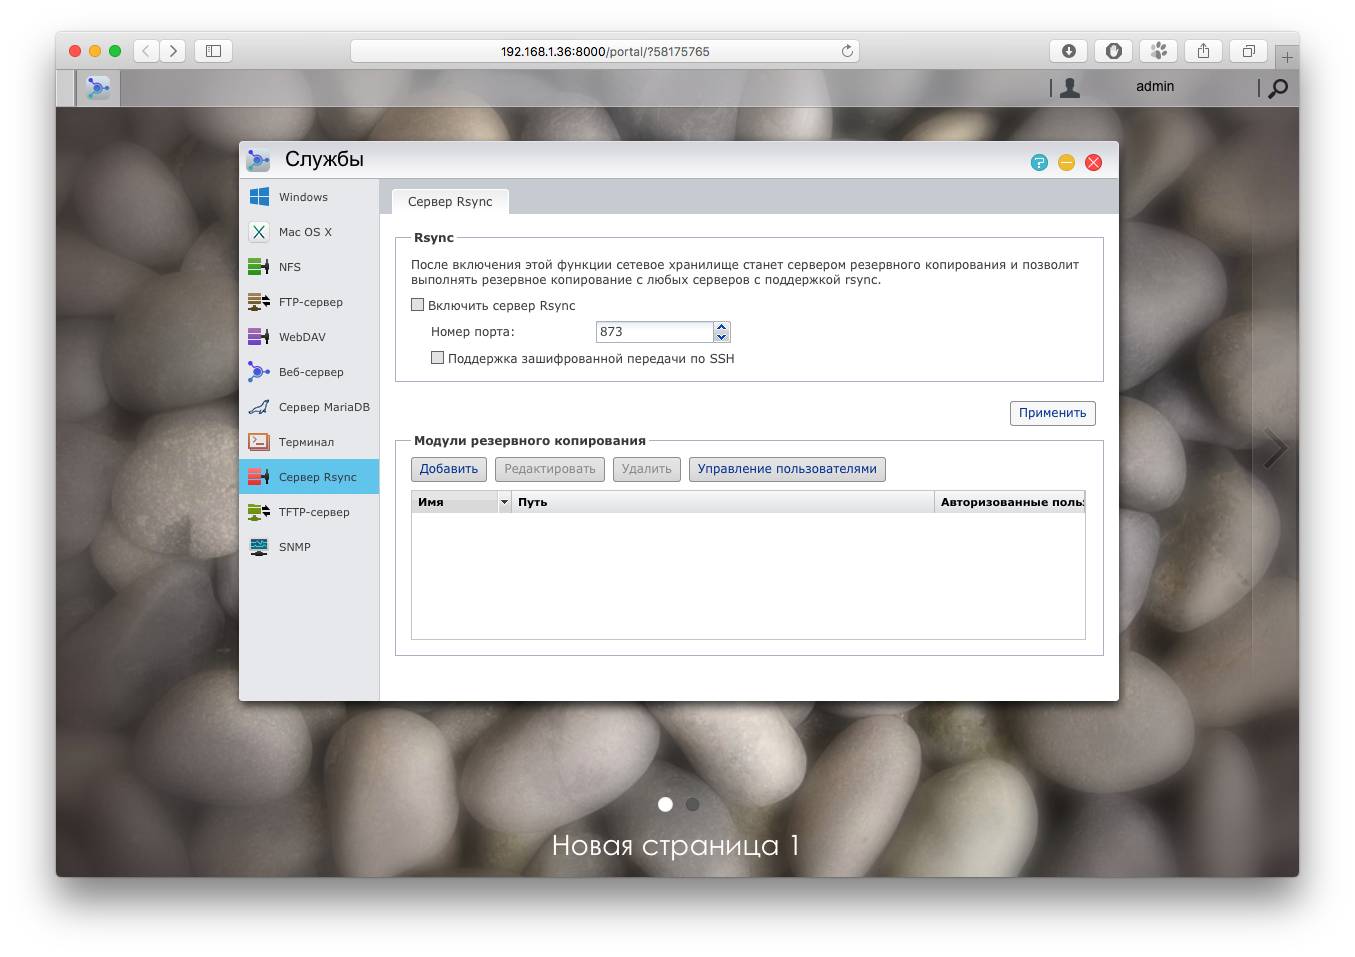Open the WebDAV icon in sidebar
Screen dimensions: 1355x957
pos(259,337)
